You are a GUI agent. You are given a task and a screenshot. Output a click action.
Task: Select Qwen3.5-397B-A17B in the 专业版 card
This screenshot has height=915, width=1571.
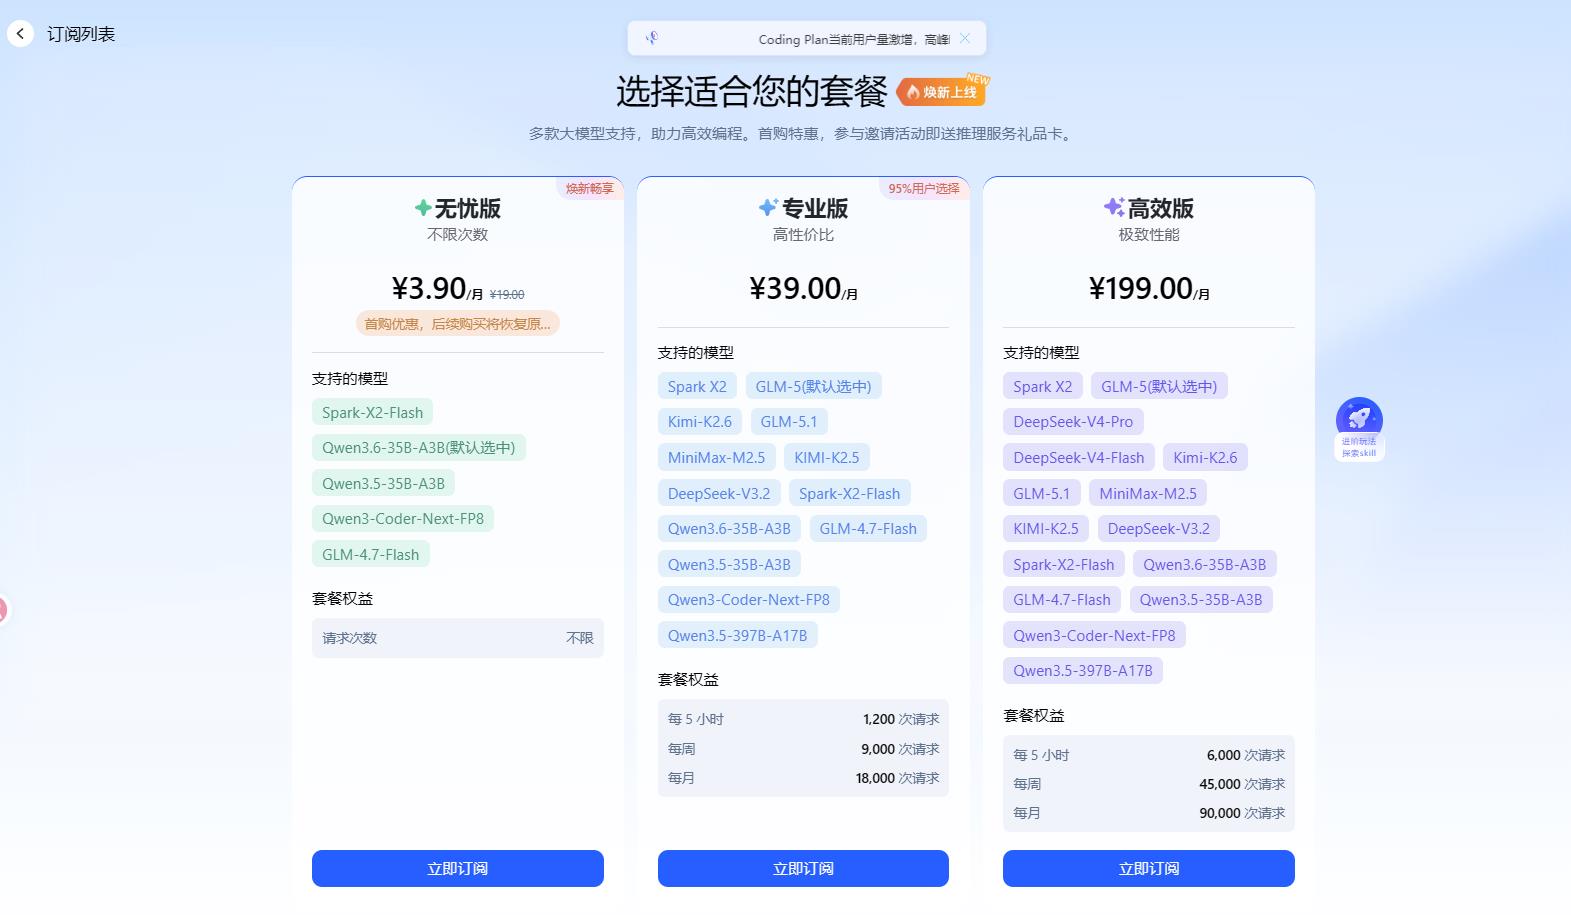click(x=738, y=635)
